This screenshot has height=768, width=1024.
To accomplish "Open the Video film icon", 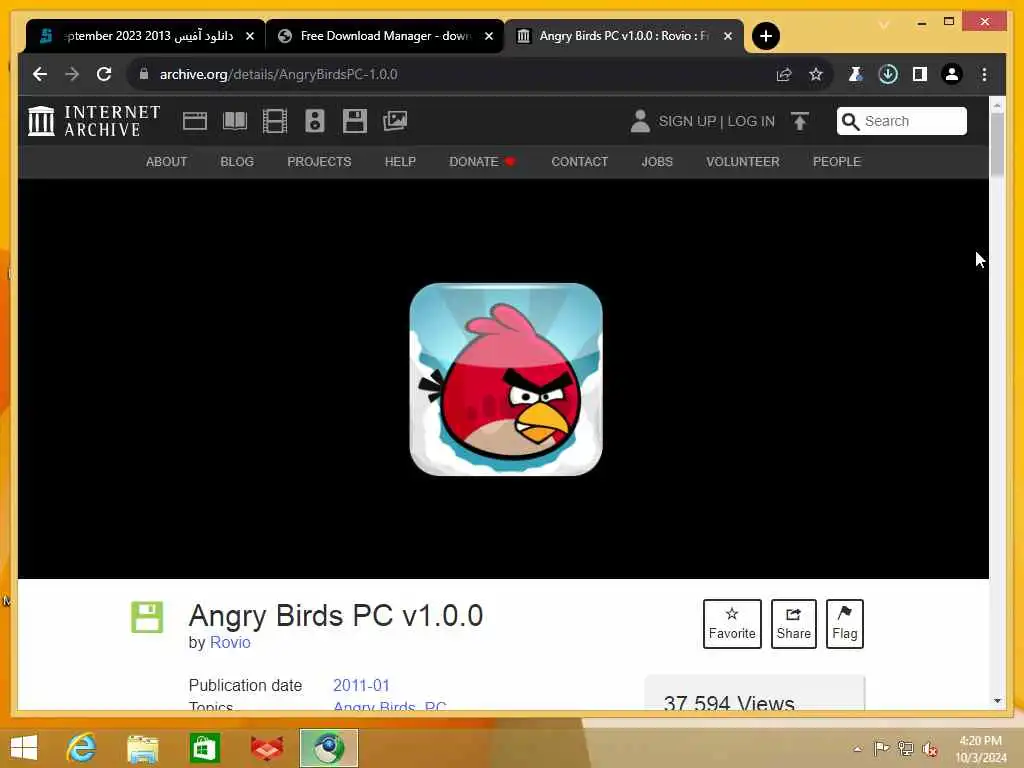I will coord(274,121).
